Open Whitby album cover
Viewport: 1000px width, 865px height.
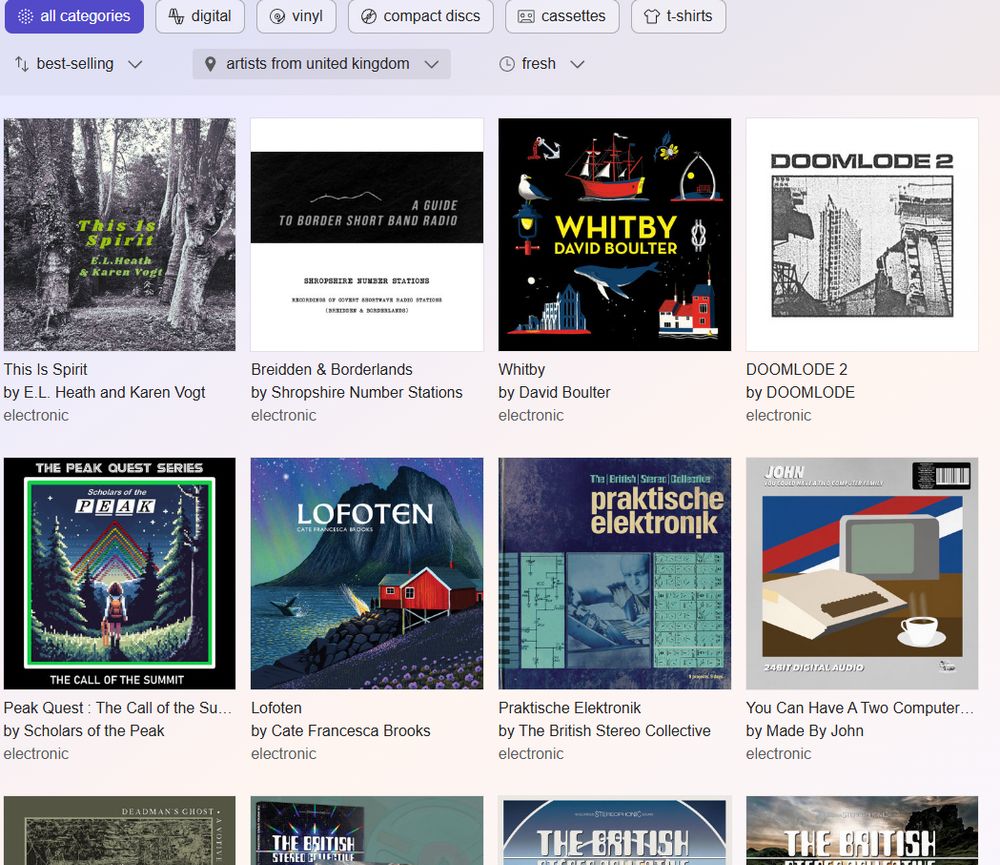pos(614,234)
